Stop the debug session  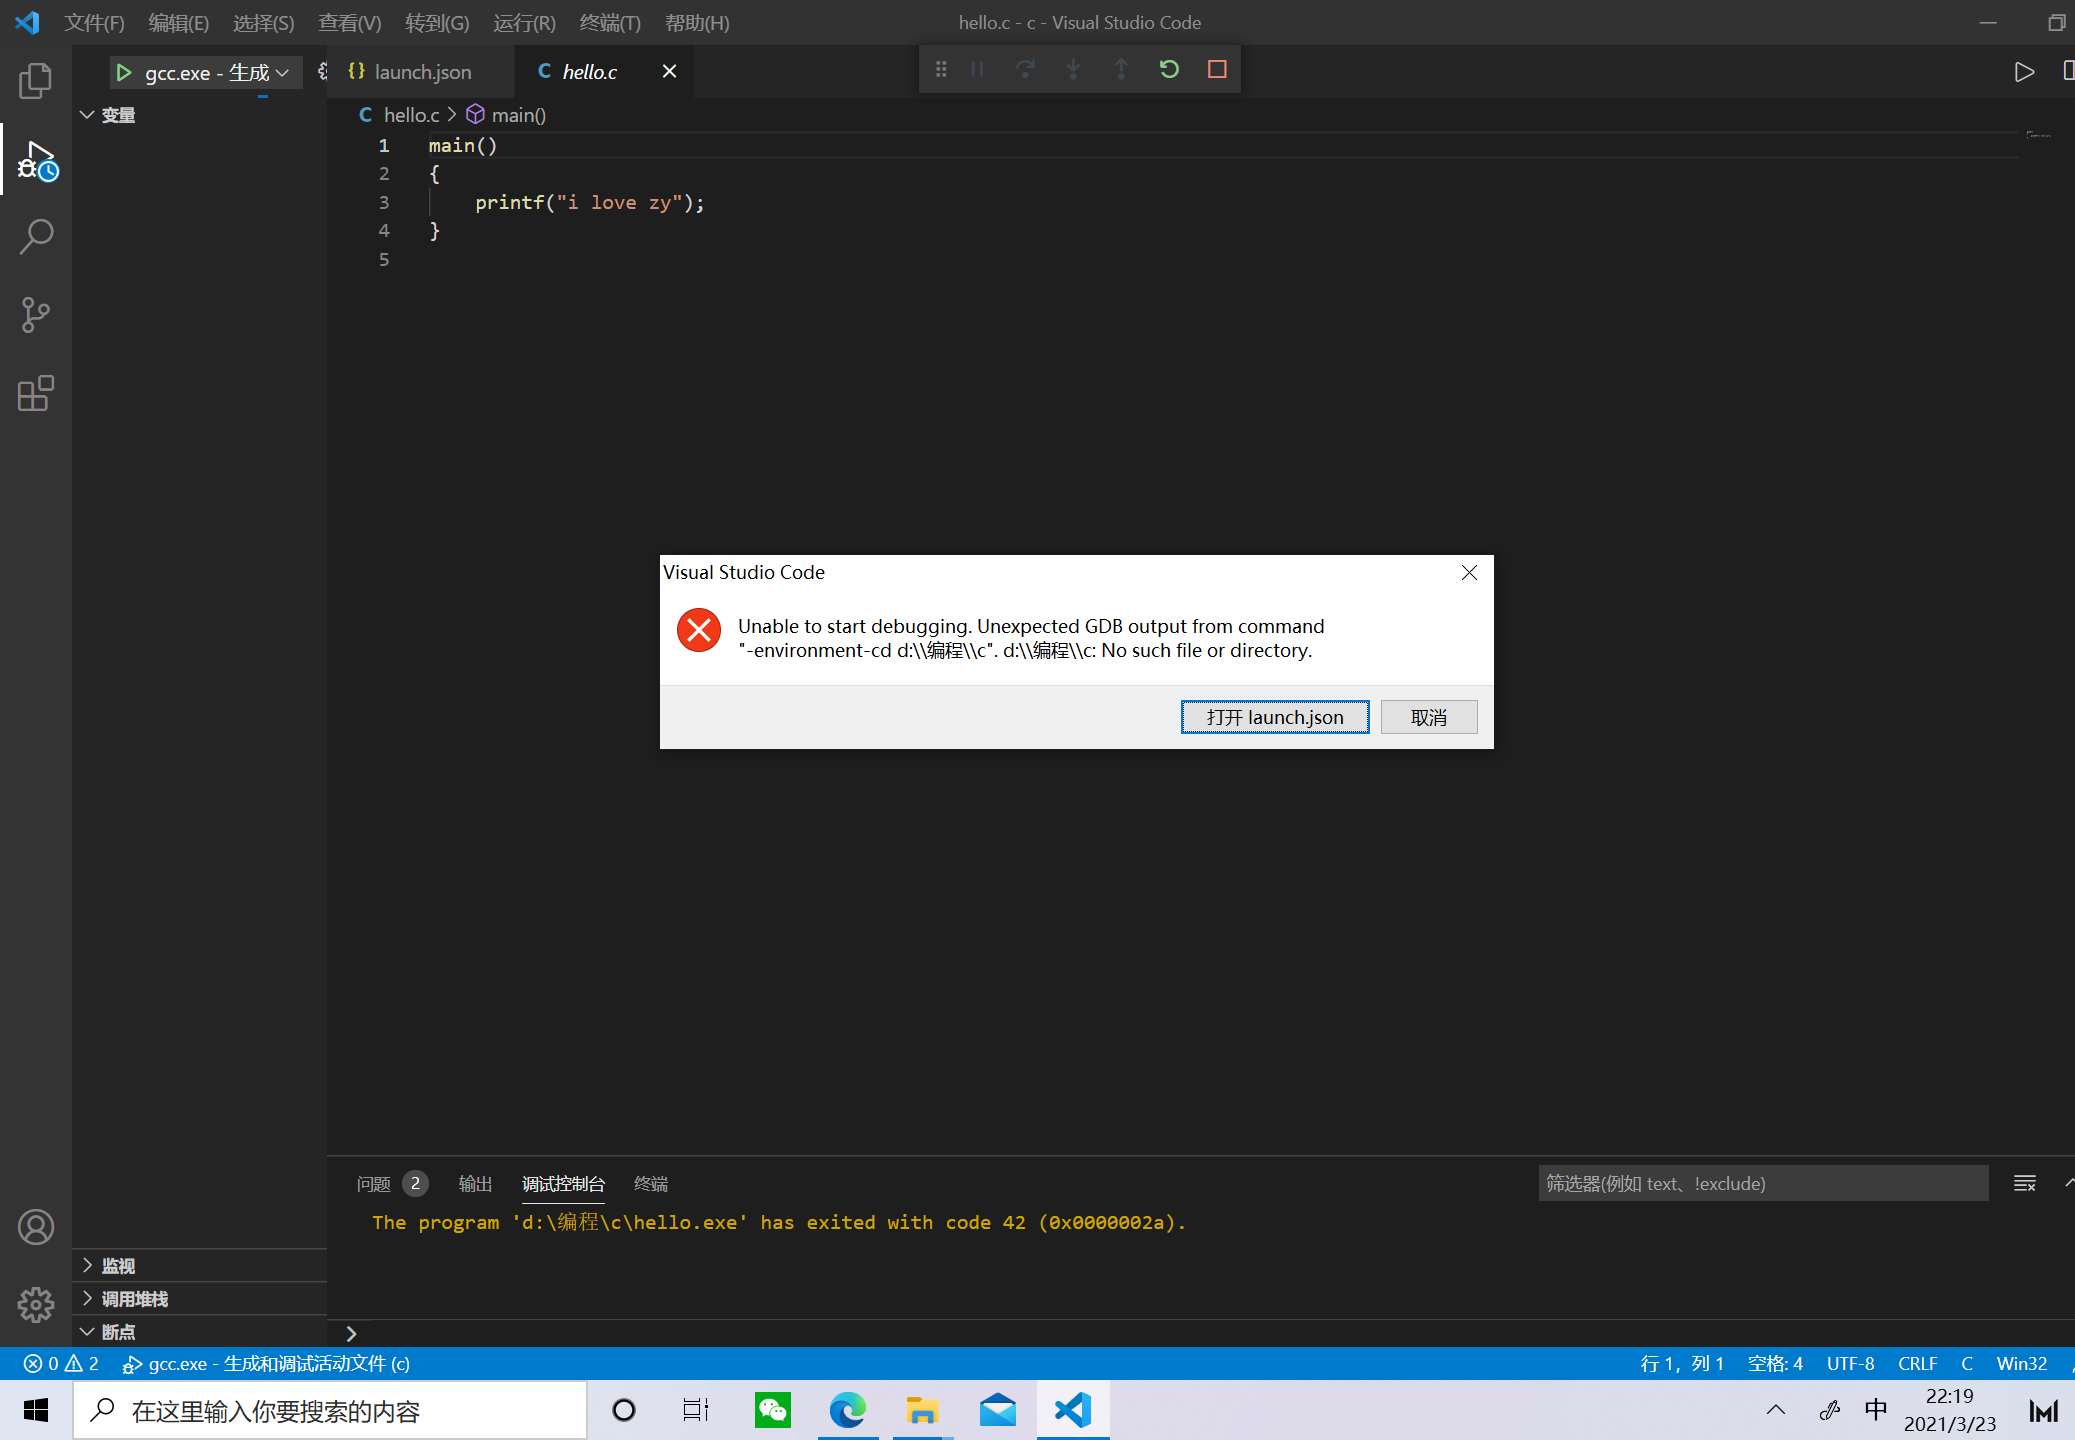[x=1217, y=70]
